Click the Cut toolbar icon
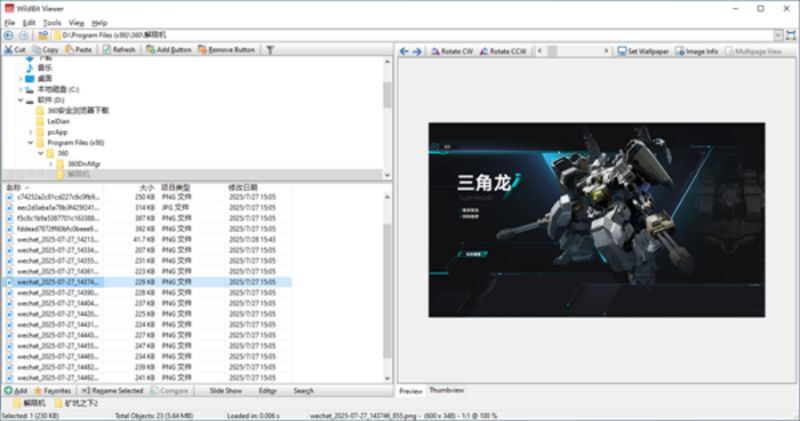Image resolution: width=800 pixels, height=421 pixels. (x=9, y=49)
